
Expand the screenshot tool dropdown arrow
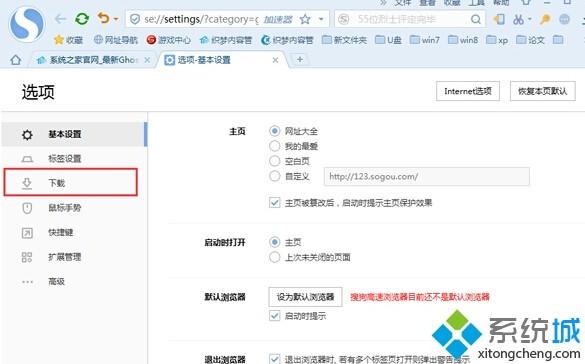[x=529, y=19]
